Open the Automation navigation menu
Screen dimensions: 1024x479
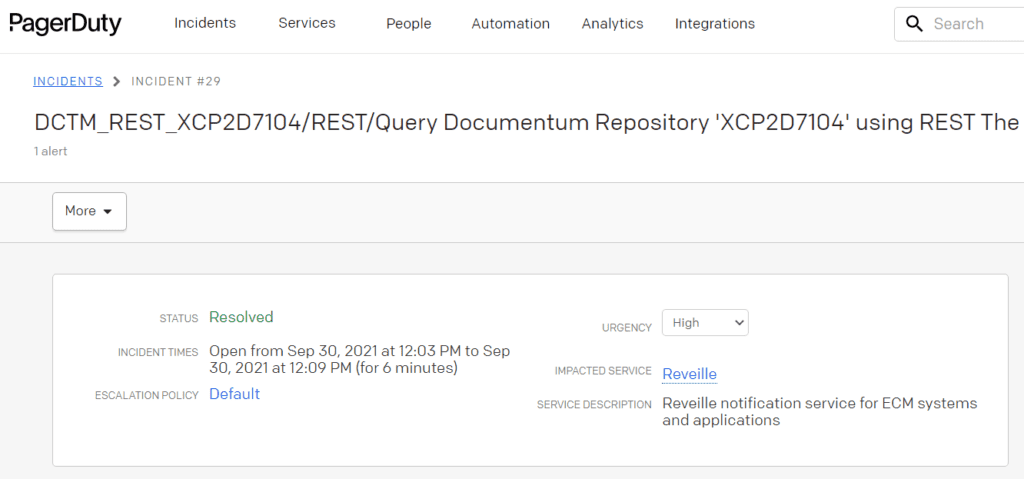pyautogui.click(x=511, y=24)
